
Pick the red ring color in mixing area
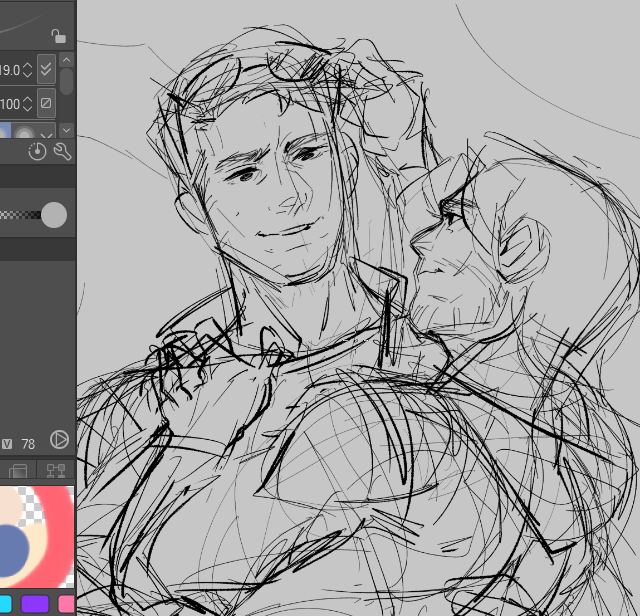coord(61,535)
